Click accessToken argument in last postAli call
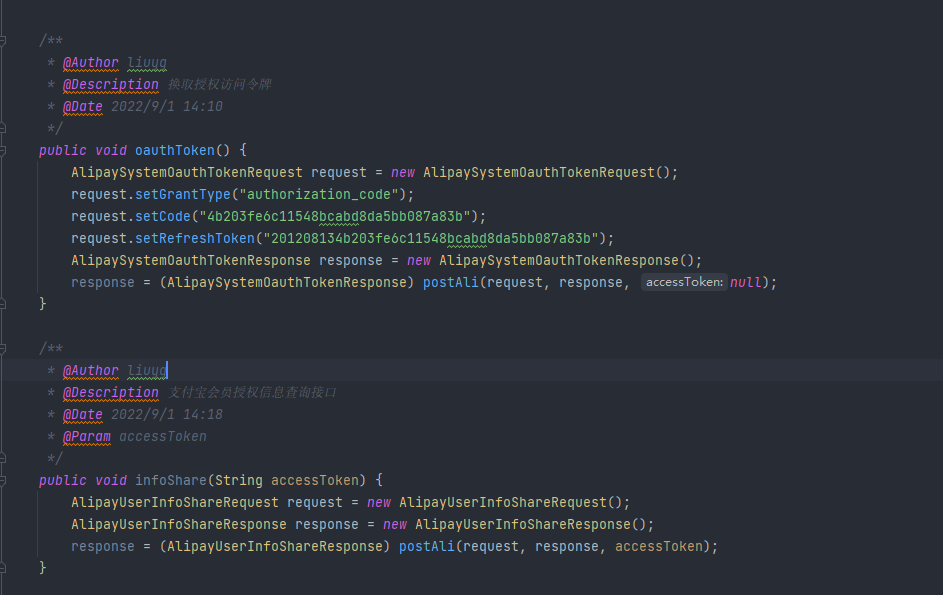Viewport: 943px width, 595px height. [x=659, y=546]
